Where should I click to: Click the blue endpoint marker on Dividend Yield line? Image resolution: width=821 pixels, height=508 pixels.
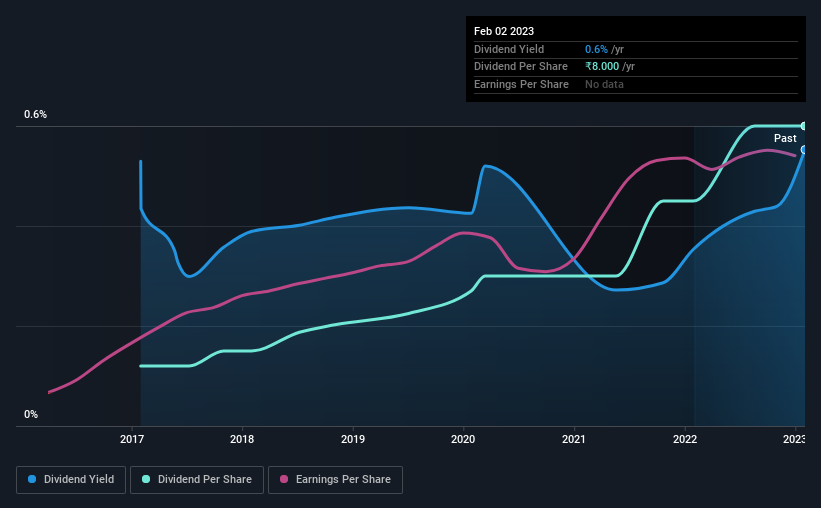tap(804, 150)
